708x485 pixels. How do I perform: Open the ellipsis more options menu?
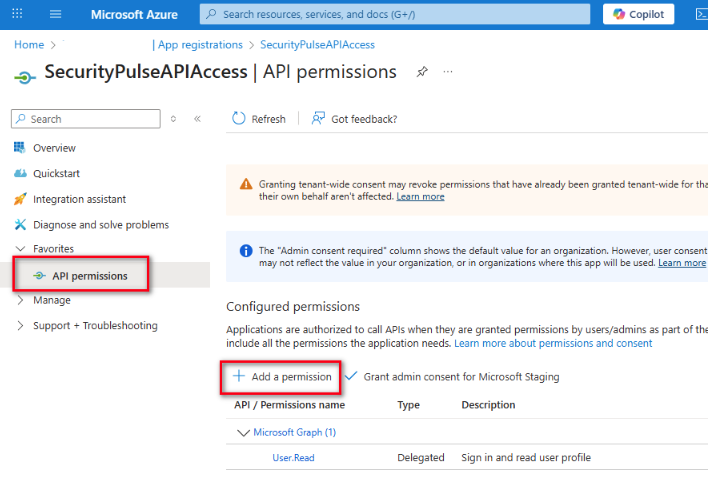point(448,72)
